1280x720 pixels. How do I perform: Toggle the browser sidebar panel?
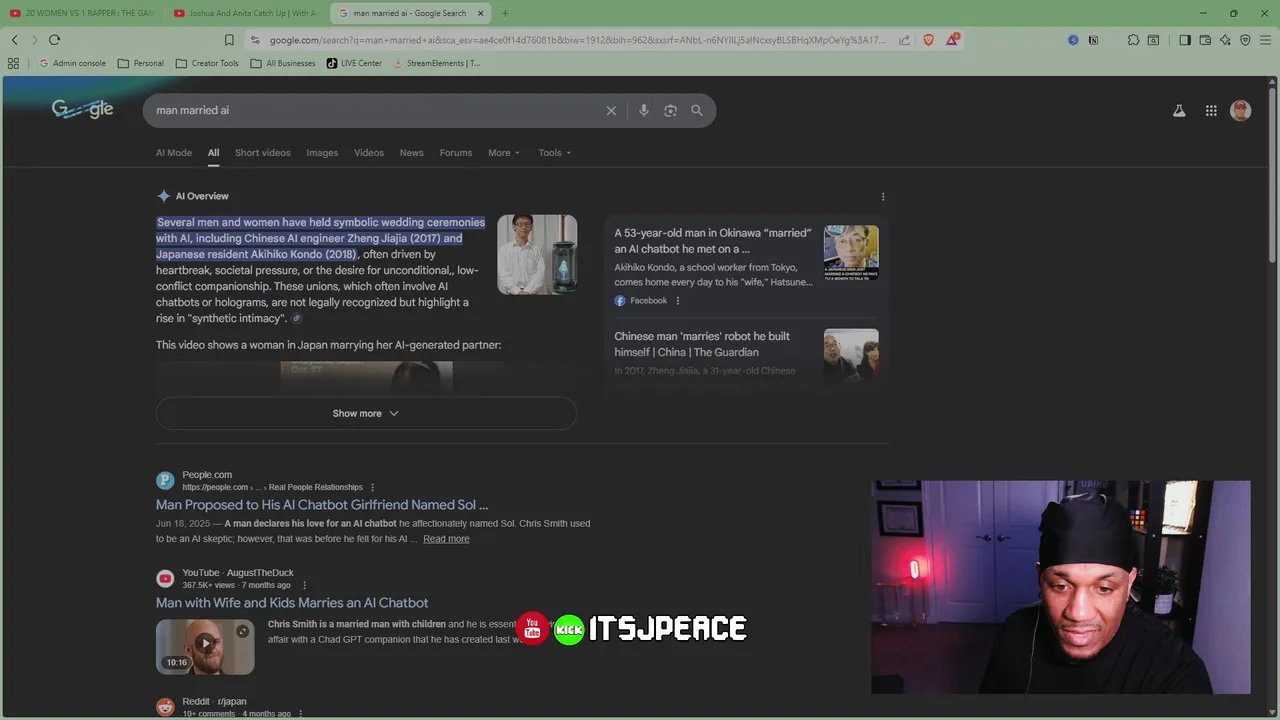coord(1185,40)
